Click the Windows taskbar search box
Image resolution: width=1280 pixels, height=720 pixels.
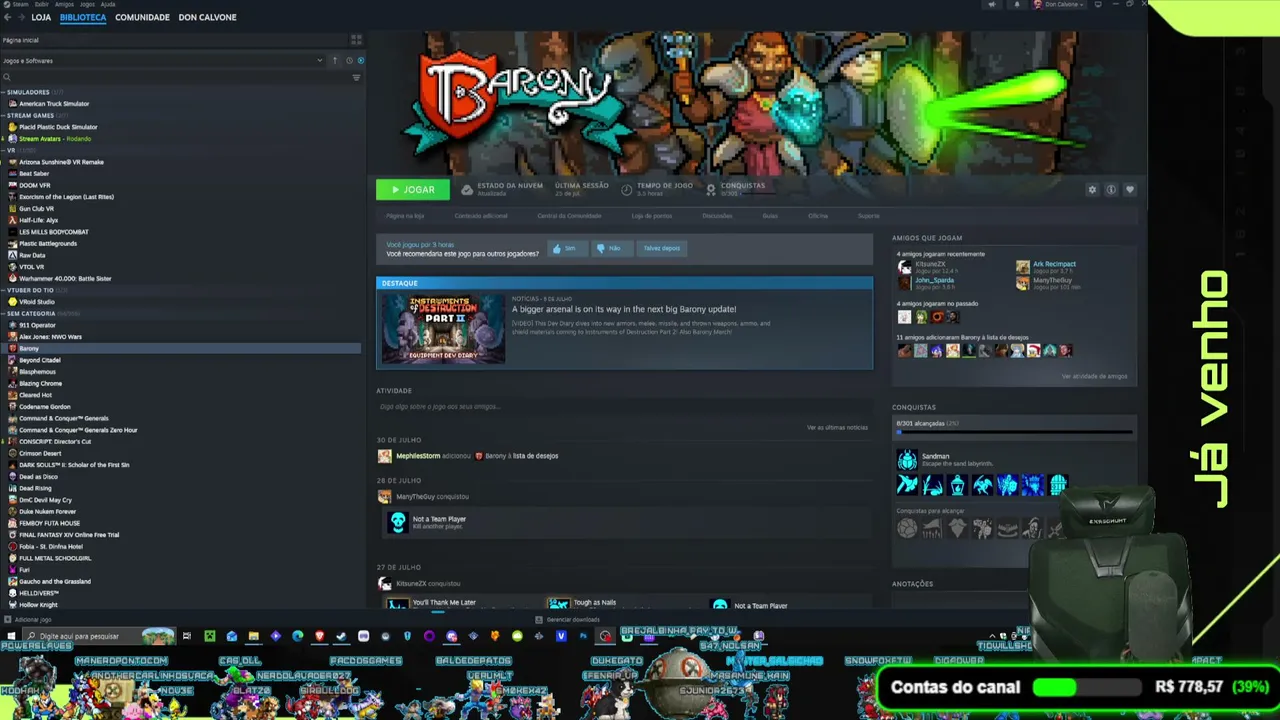pyautogui.click(x=99, y=636)
